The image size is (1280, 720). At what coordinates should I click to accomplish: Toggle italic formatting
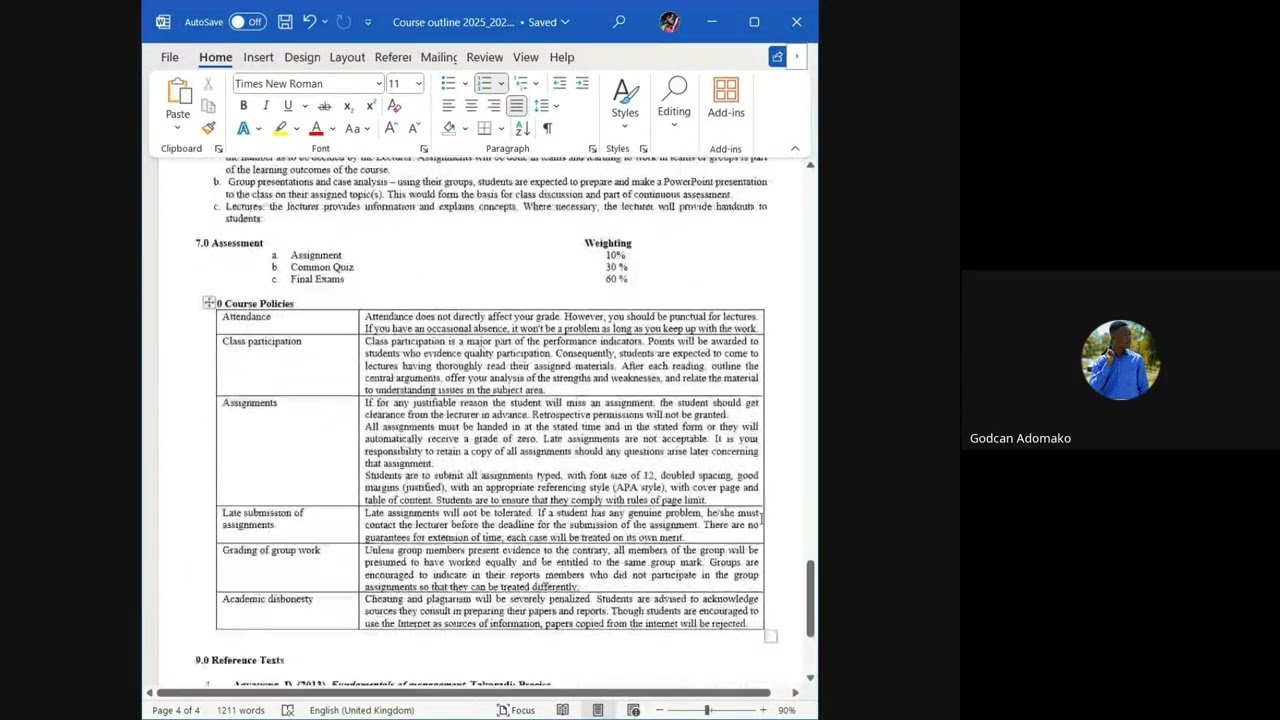(265, 106)
